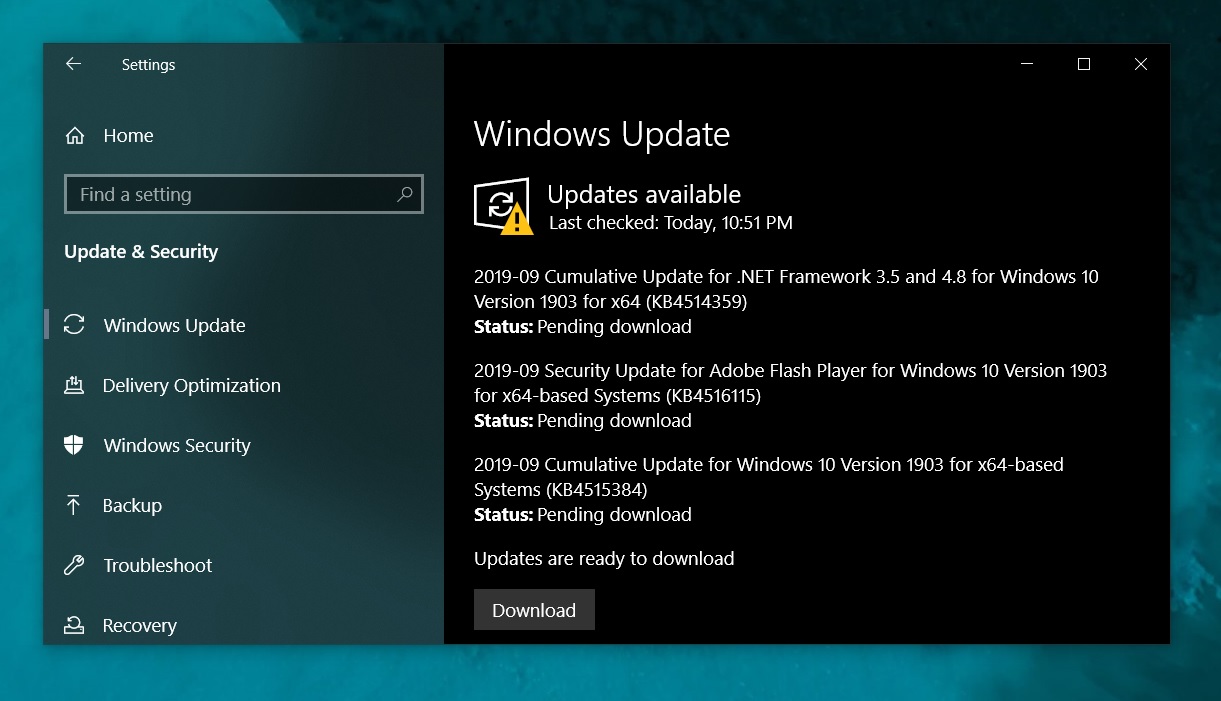
Task: Select the .NET Framework update KB4514359 text
Action: pyautogui.click(x=786, y=289)
